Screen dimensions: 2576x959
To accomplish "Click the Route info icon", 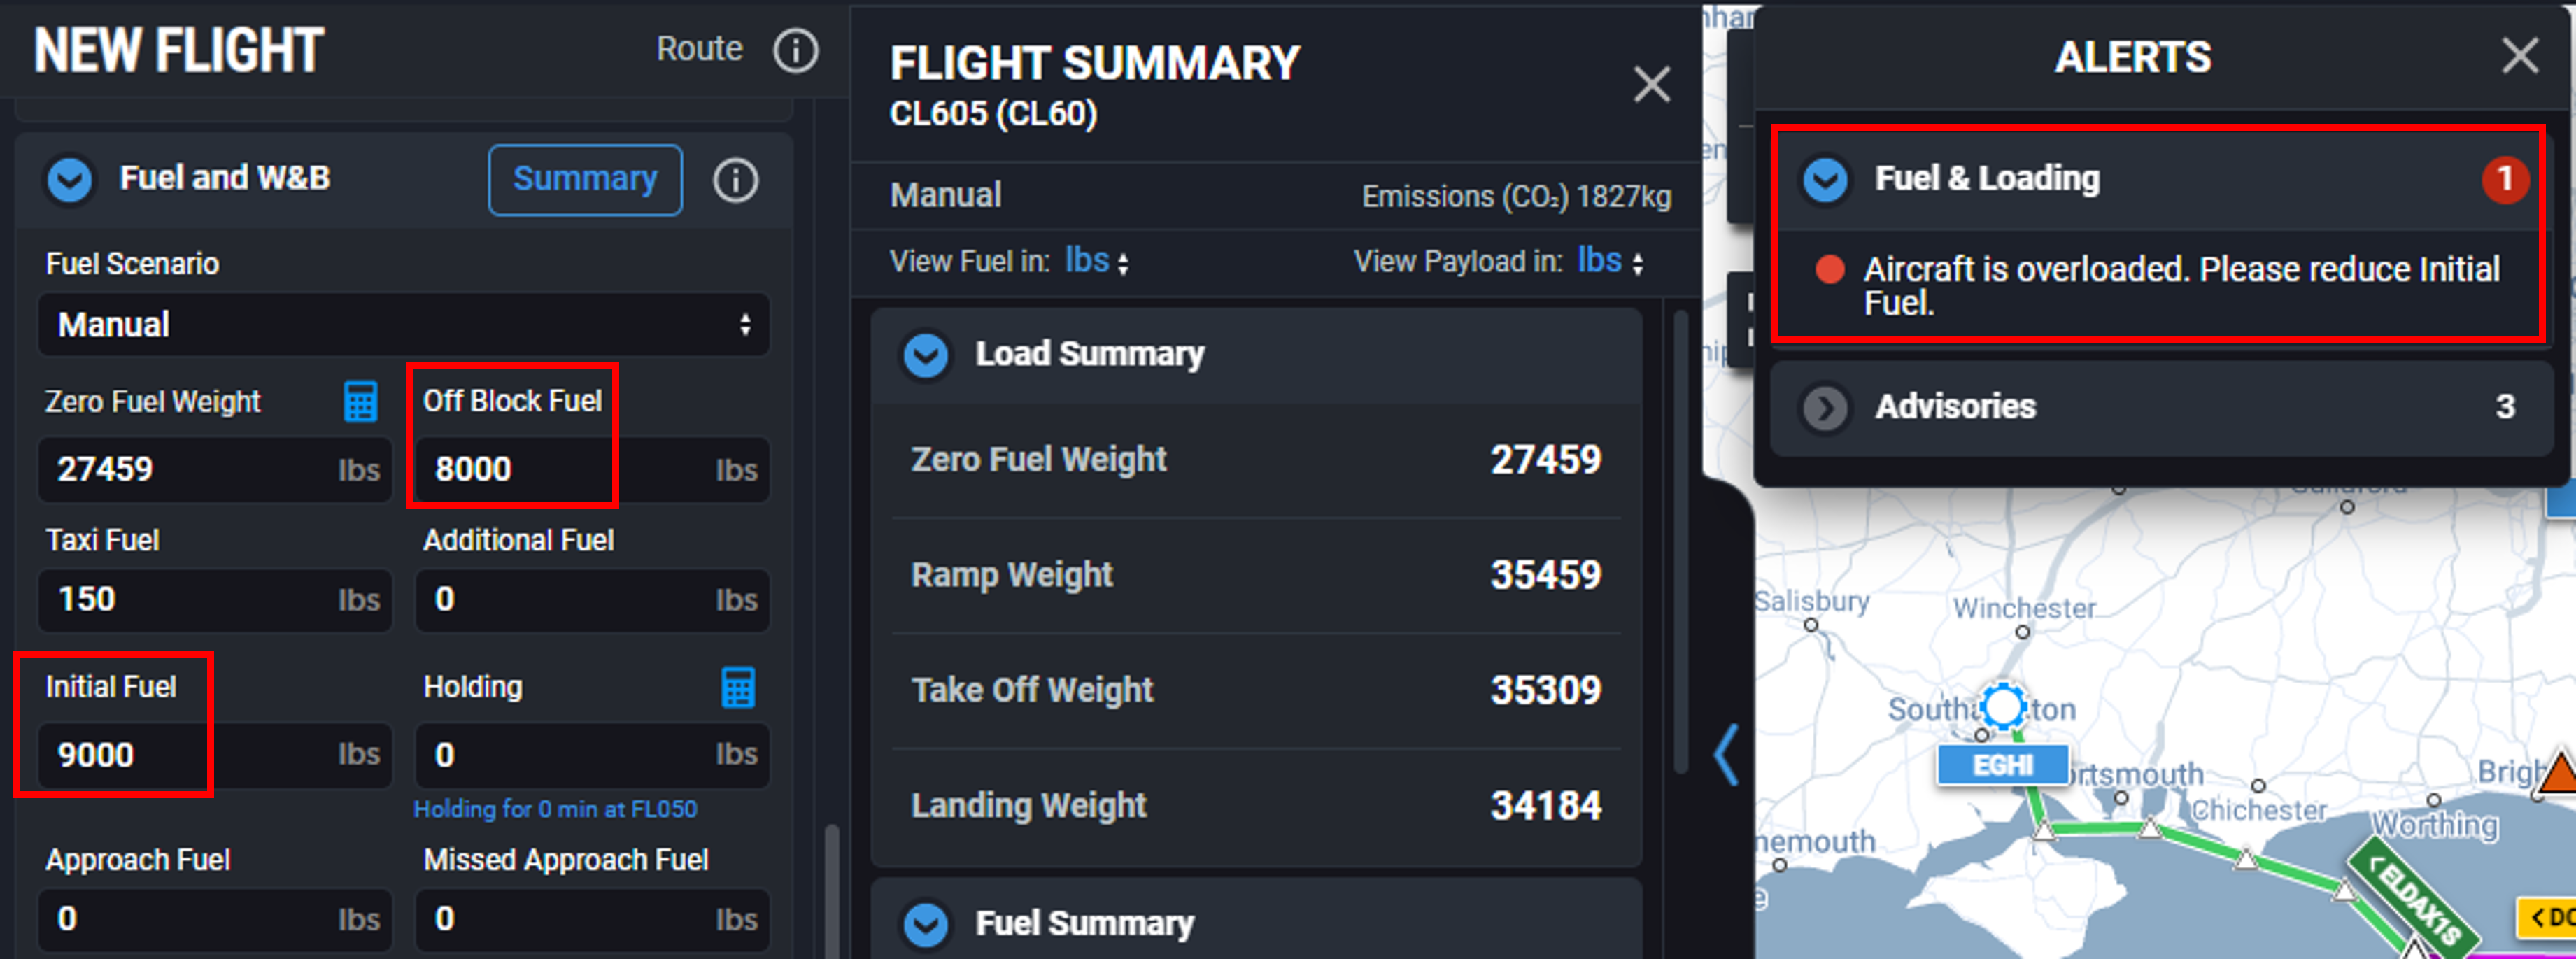I will [795, 50].
